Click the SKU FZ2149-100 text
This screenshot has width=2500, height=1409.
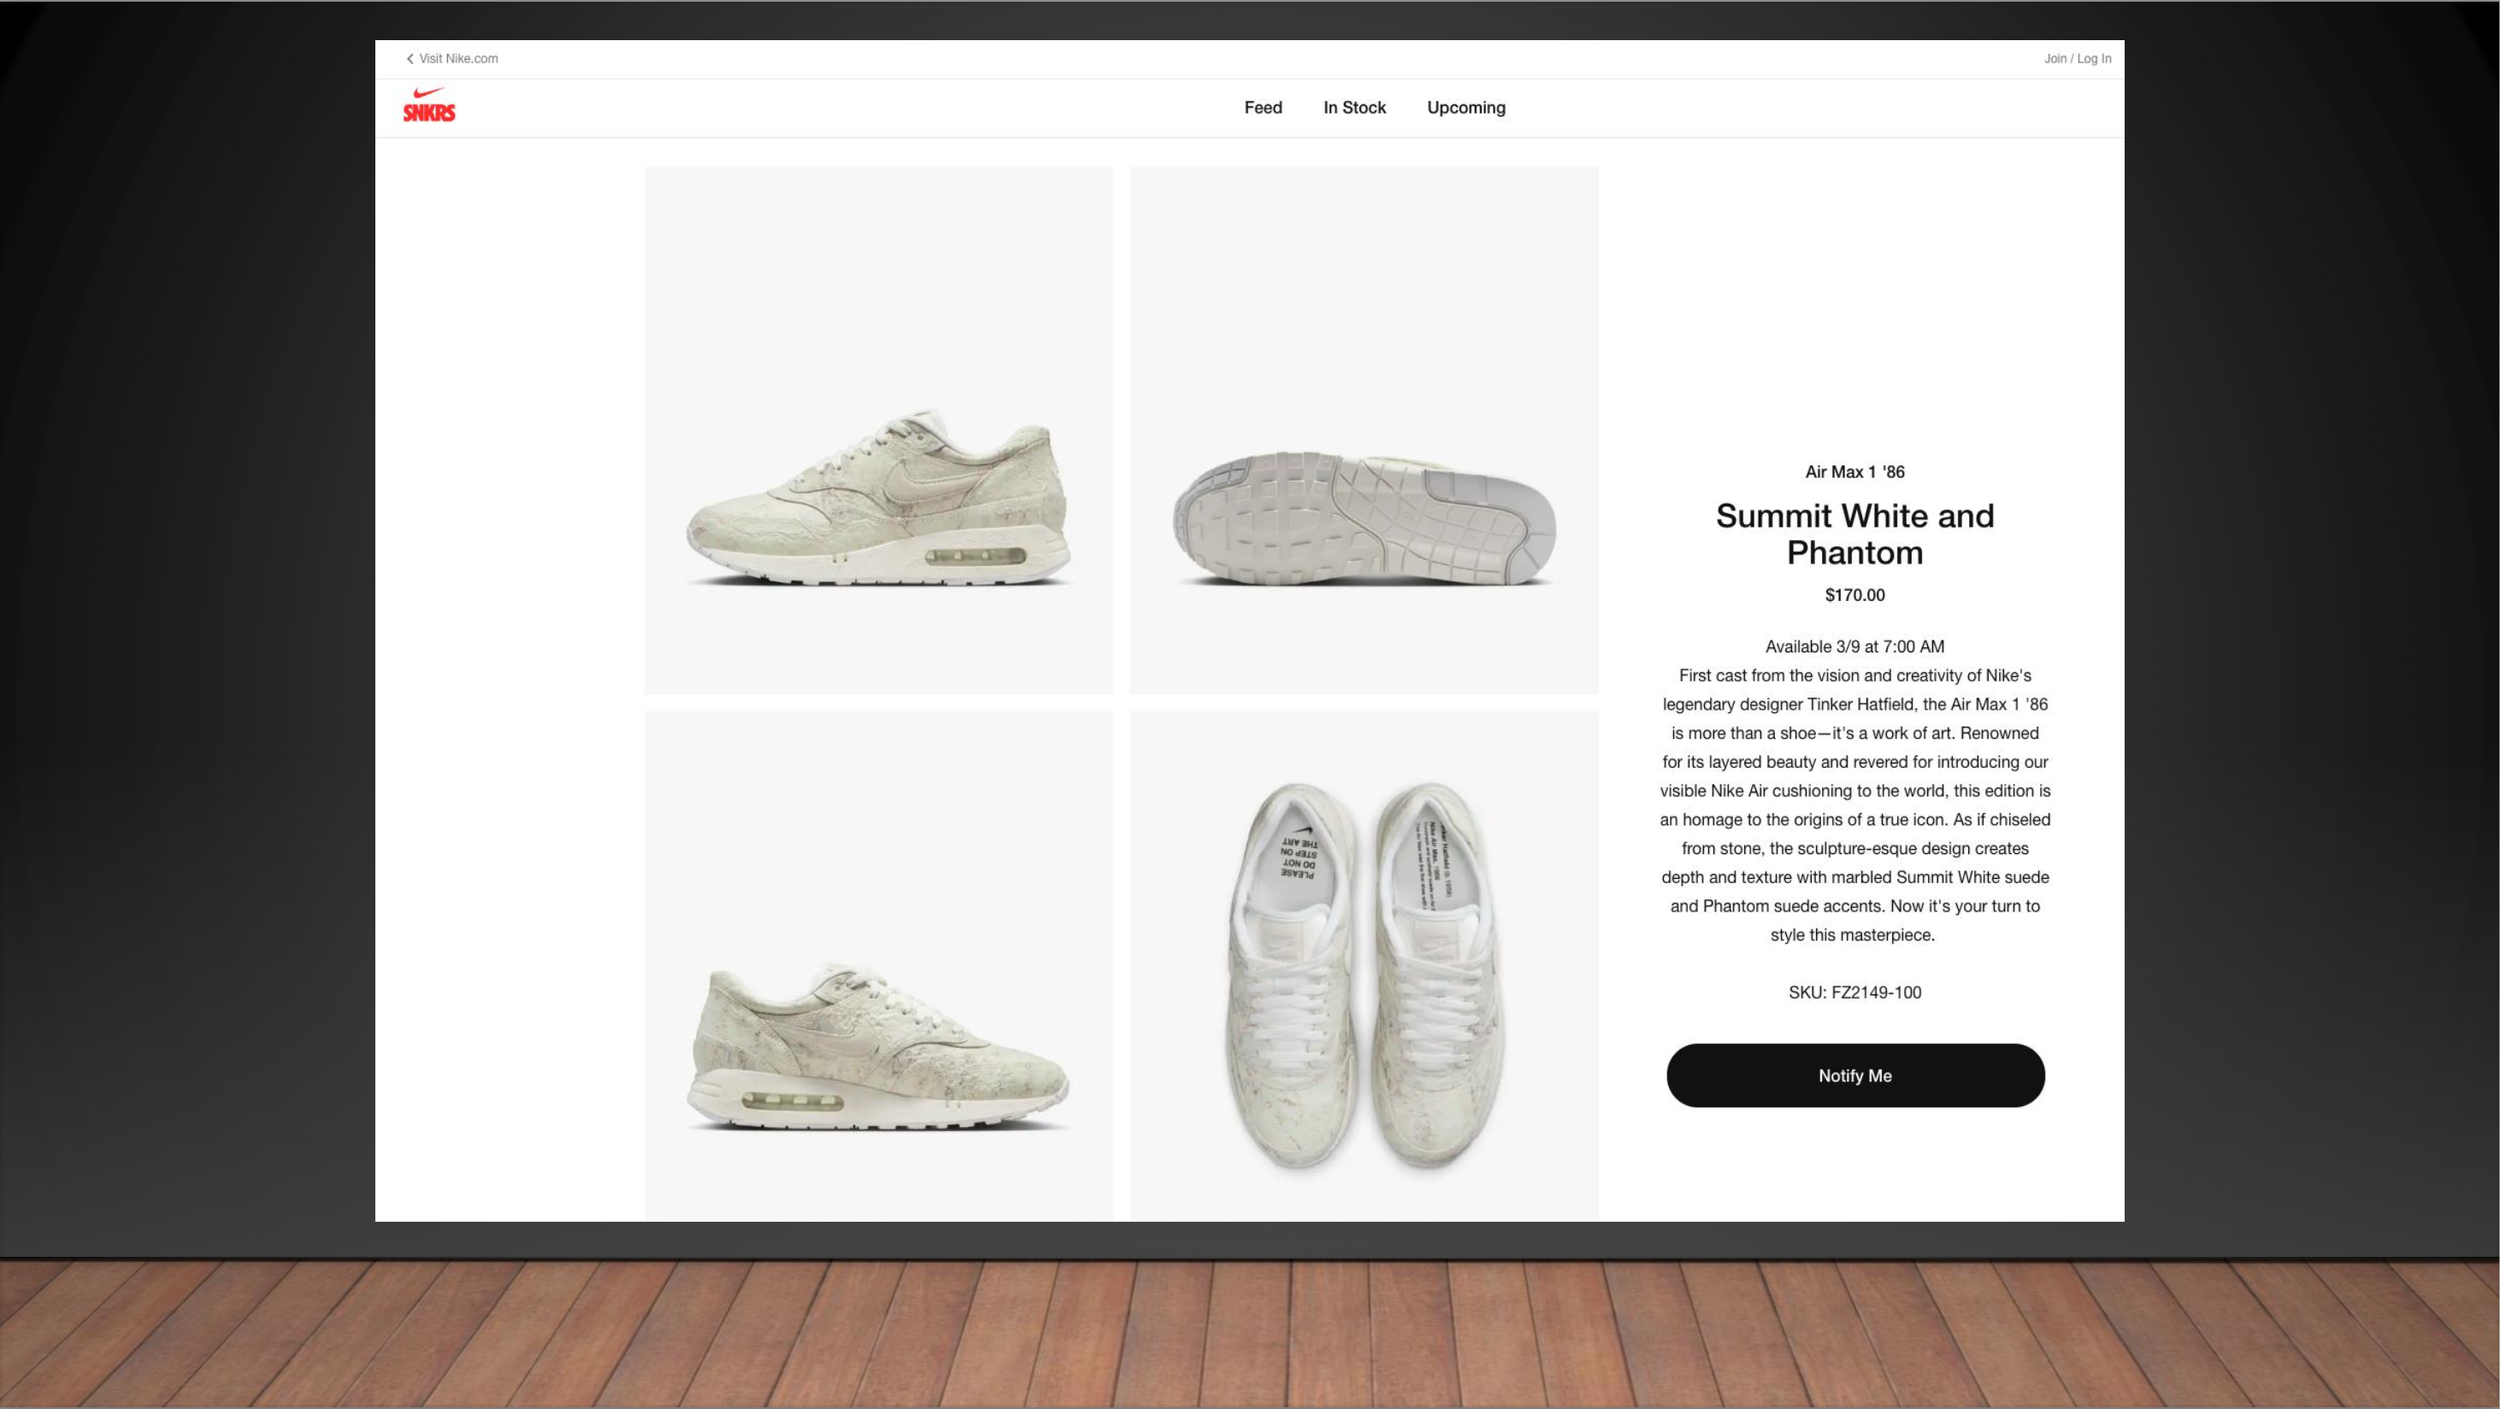[x=1855, y=993]
